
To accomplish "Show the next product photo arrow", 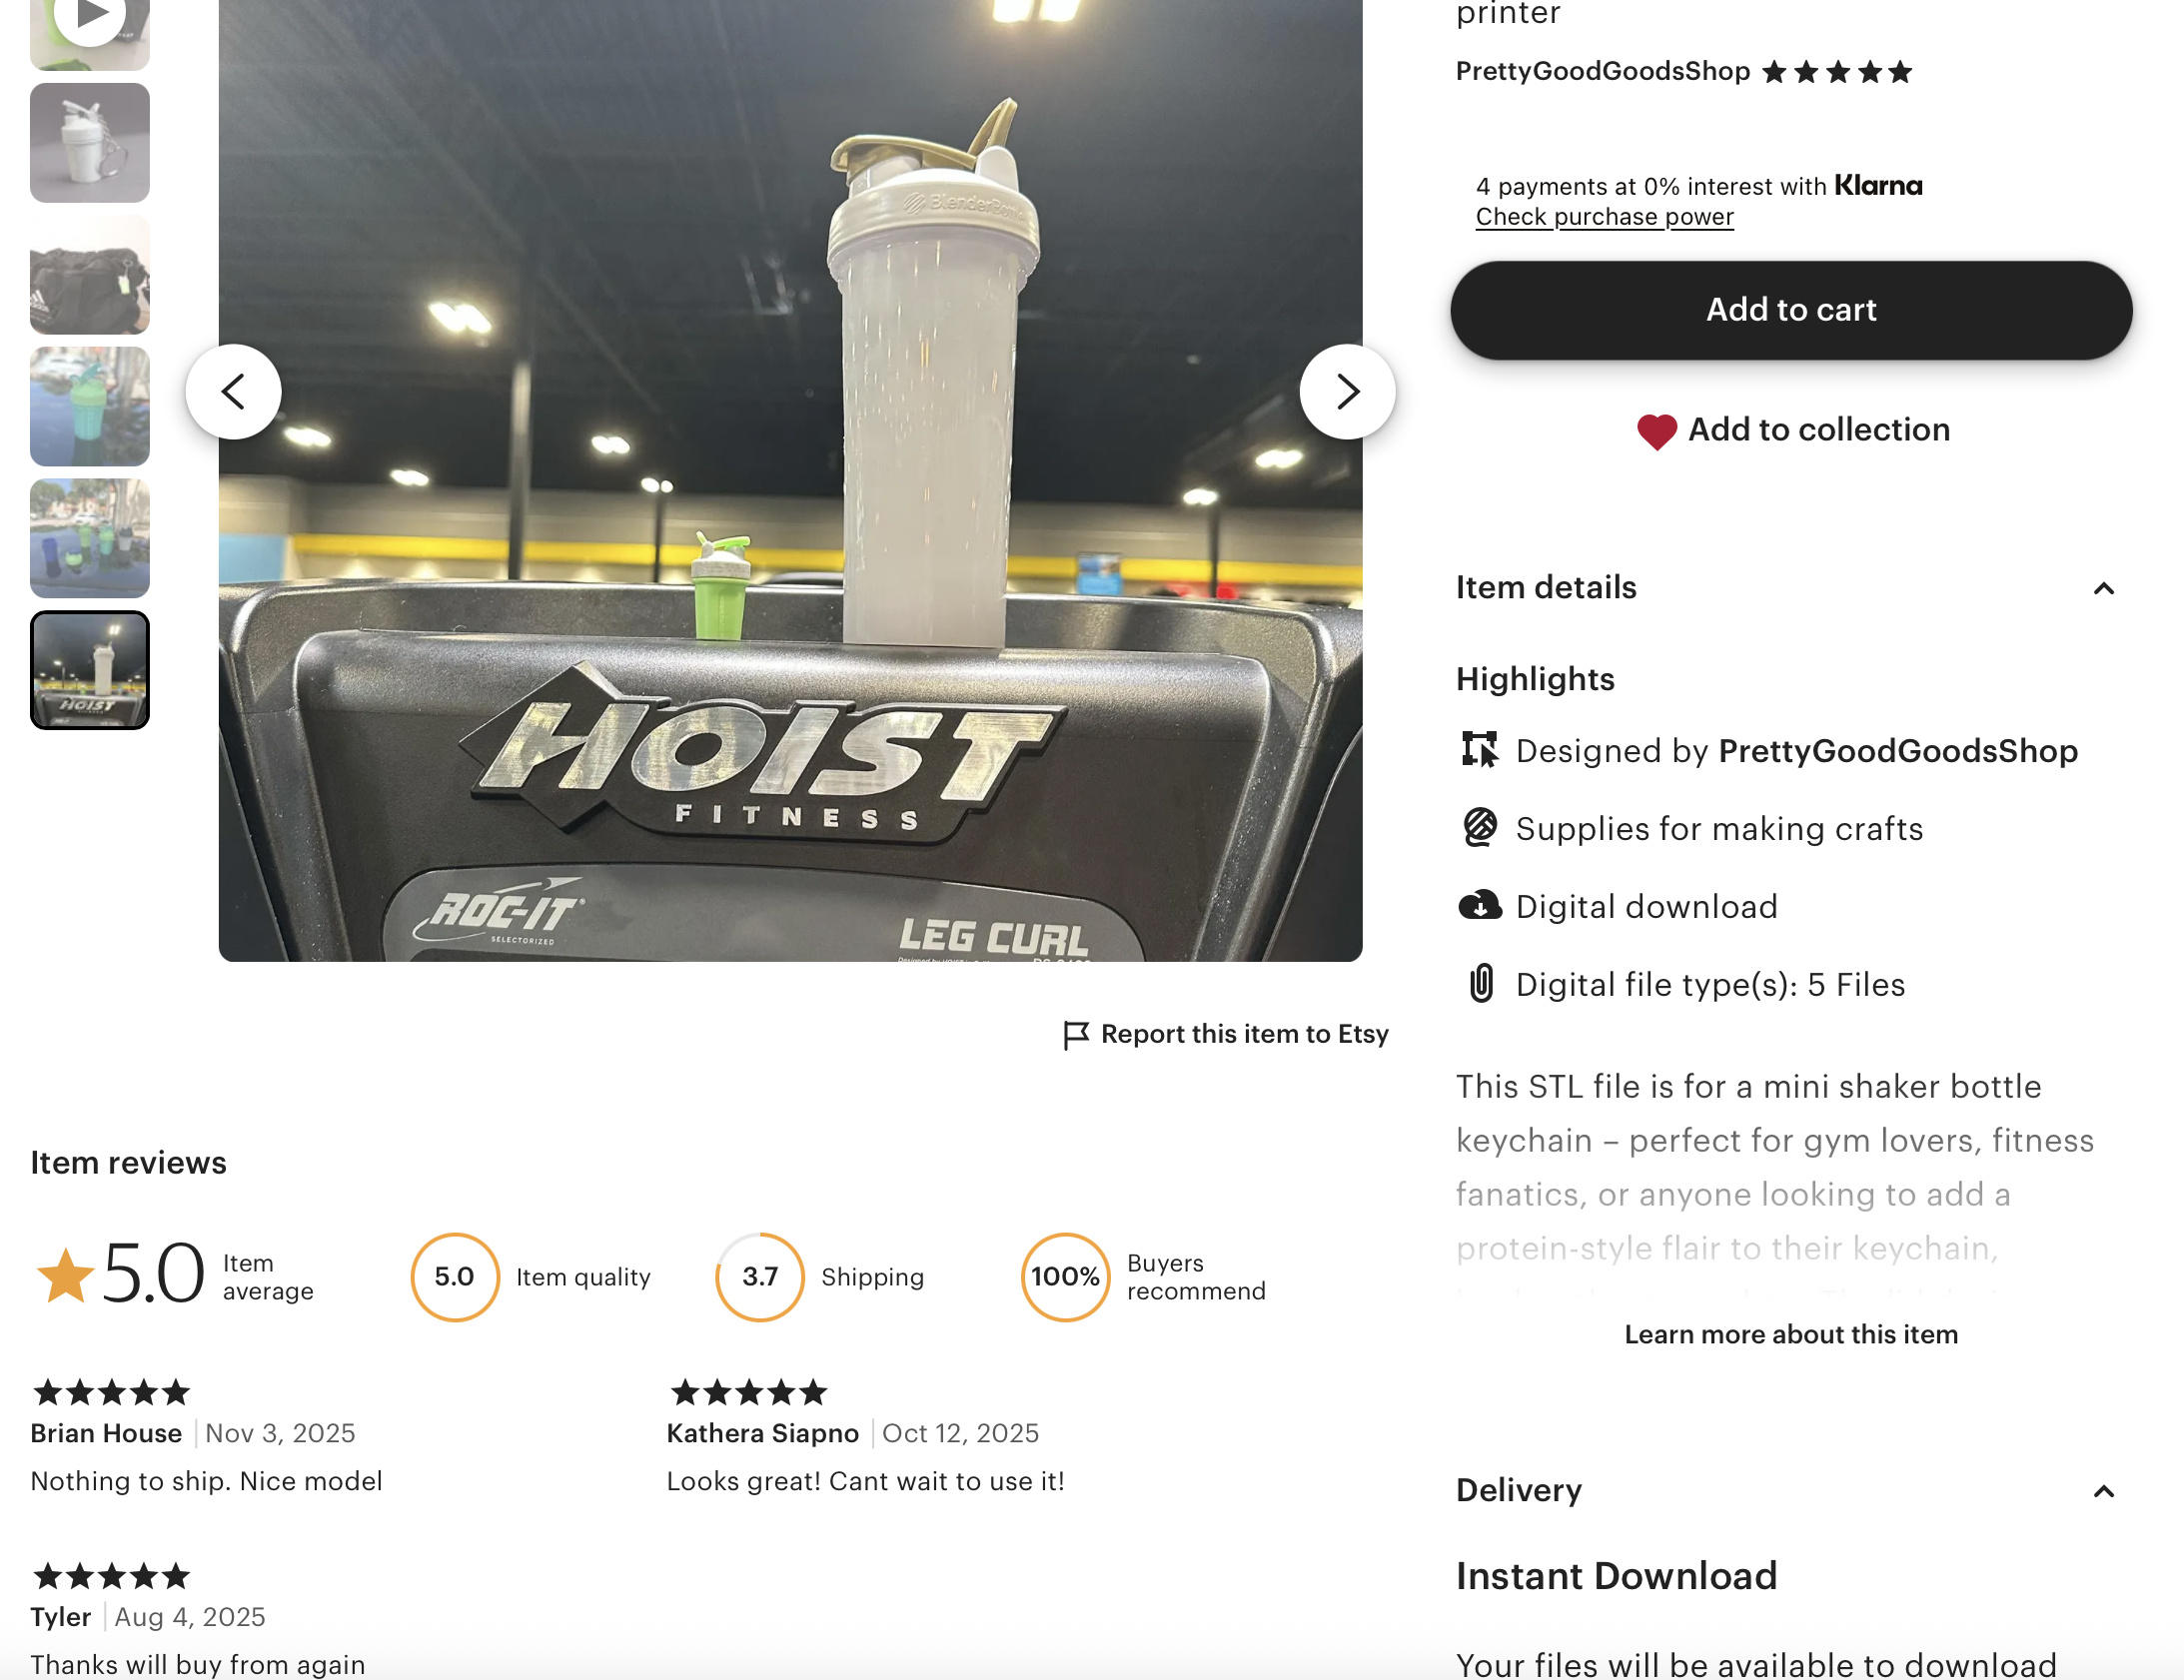I will click(x=1347, y=392).
